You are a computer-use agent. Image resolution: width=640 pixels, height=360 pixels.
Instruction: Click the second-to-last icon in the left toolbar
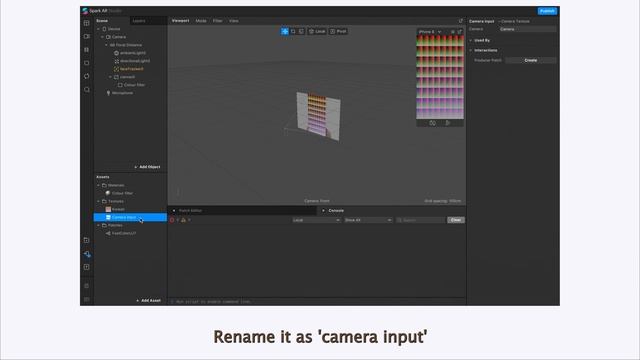pos(87,286)
